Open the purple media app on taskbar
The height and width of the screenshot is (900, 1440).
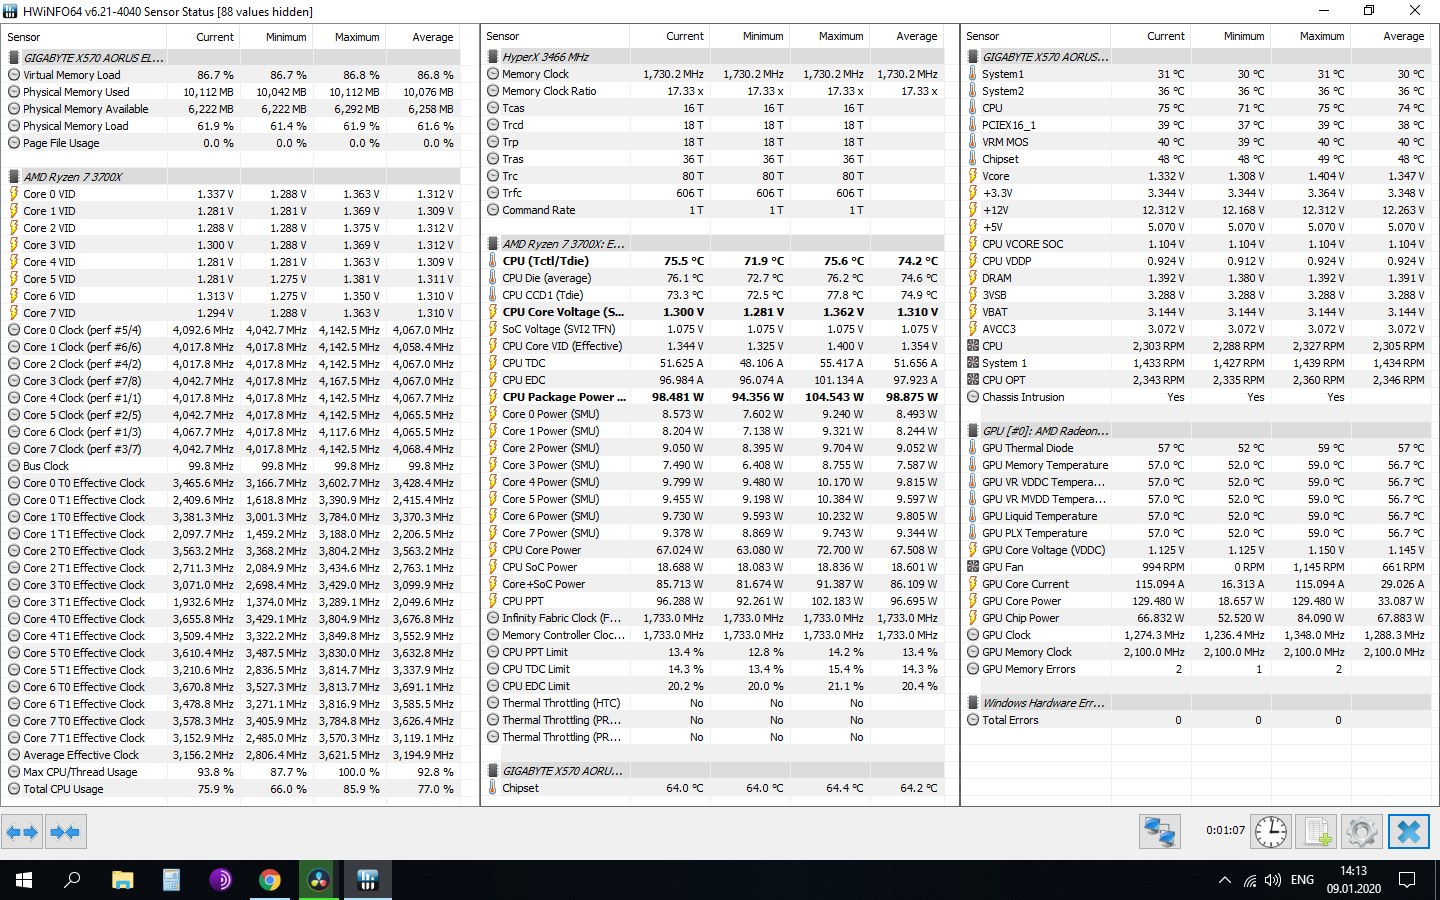click(220, 880)
